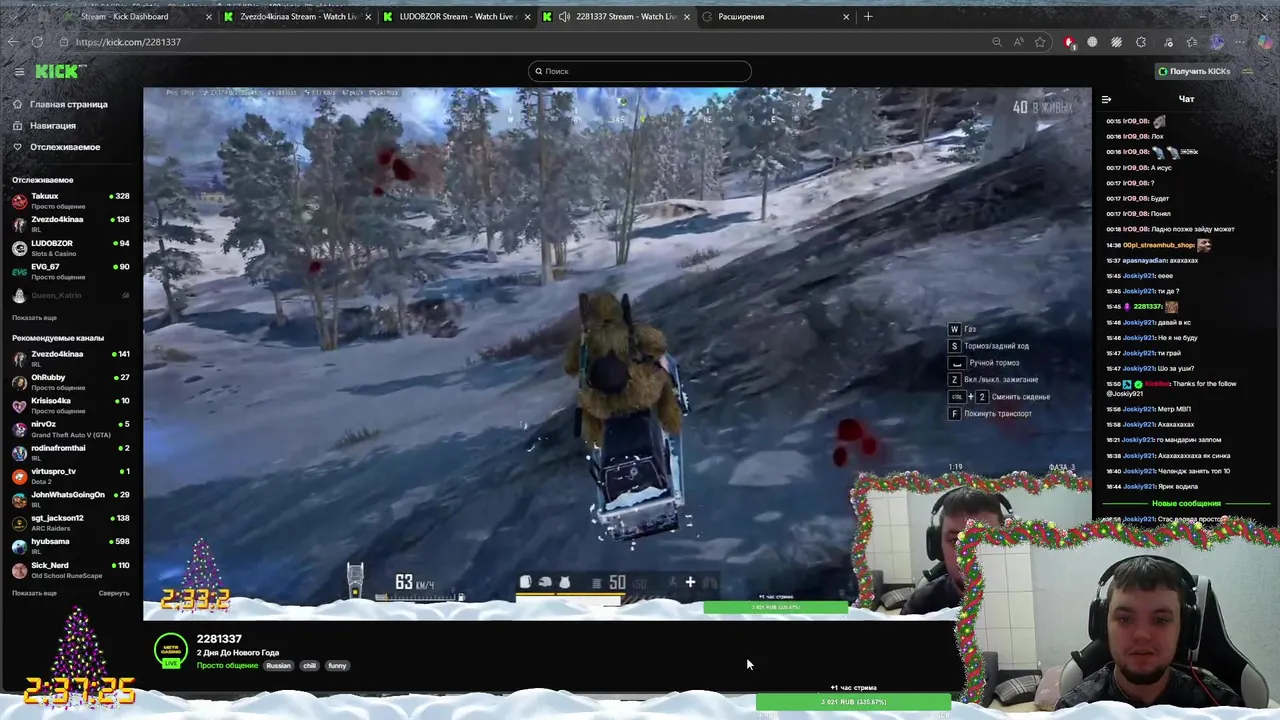Select the funny tag
Screen dimensions: 1280x720
click(x=337, y=666)
